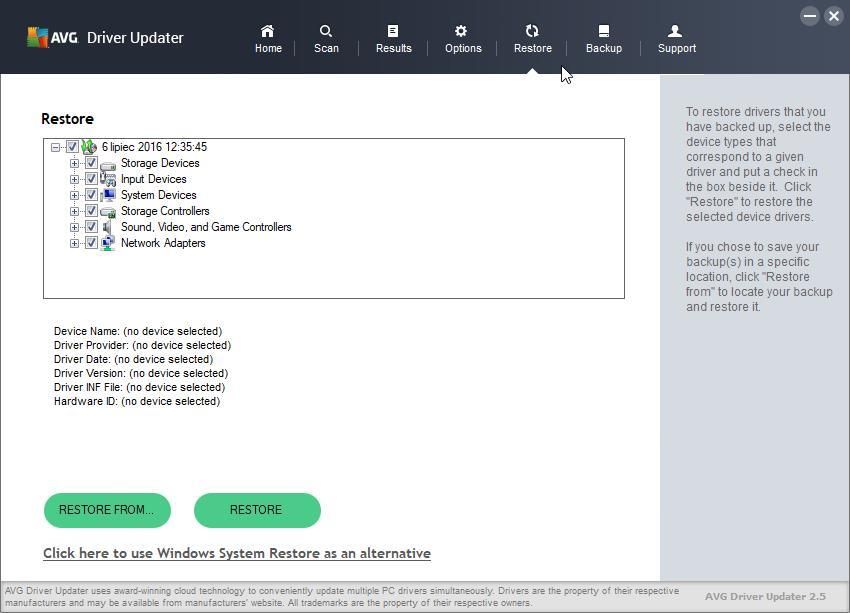This screenshot has width=850, height=613.
Task: Click the Options gear icon
Action: coord(461,31)
